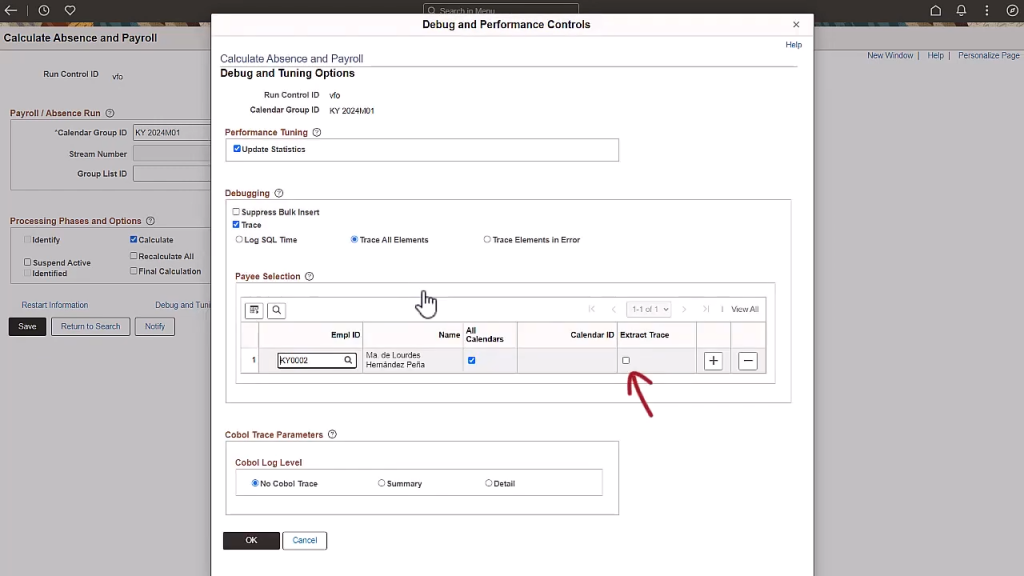1024x576 pixels.
Task: Click the Cancel button
Action: tap(304, 540)
